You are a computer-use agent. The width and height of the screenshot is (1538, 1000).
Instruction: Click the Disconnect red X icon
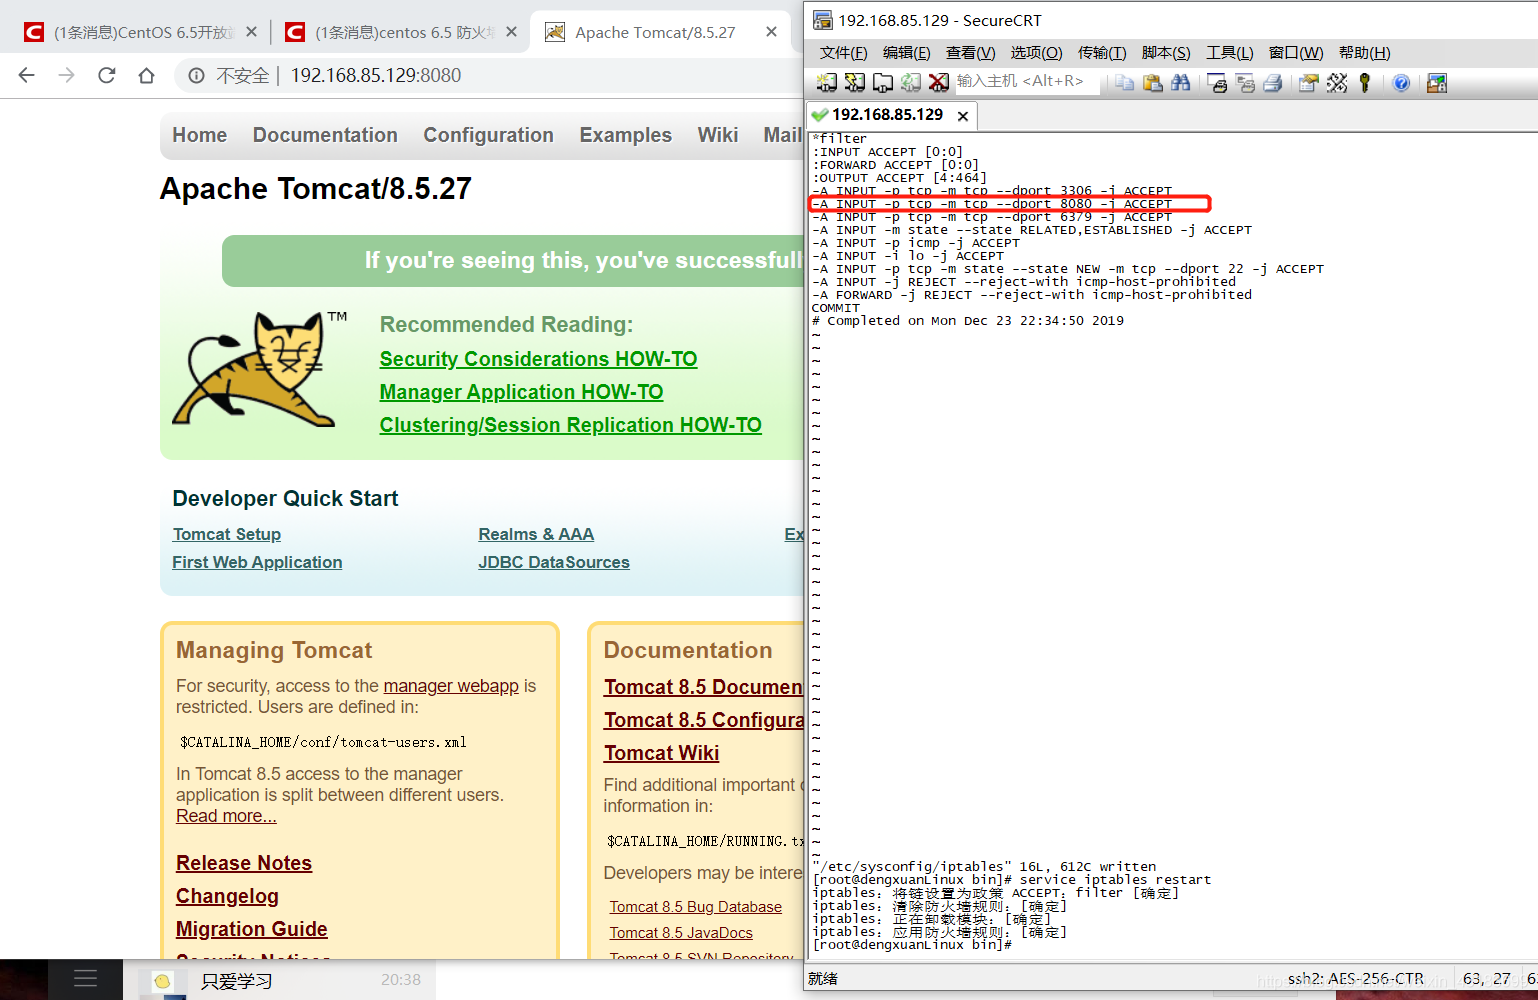click(x=938, y=83)
